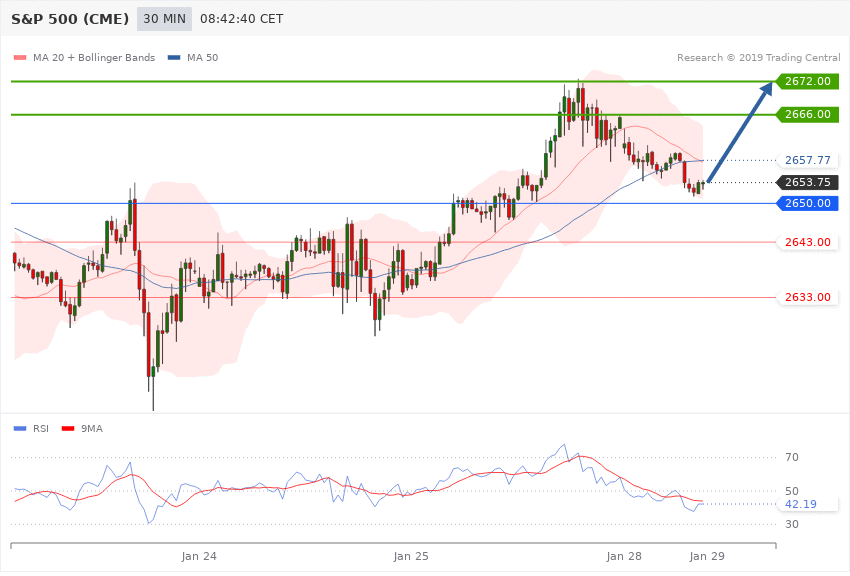This screenshot has height=576, width=850.
Task: Click the 42.19 RSI value label
Action: 808,504
